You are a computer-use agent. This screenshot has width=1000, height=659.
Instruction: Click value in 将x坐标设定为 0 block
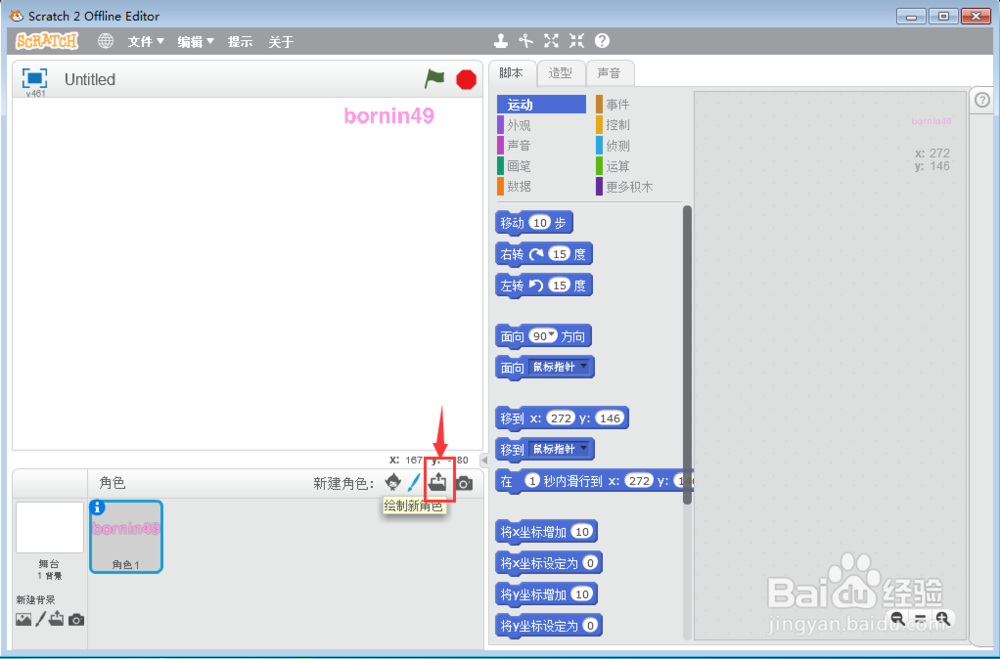tap(591, 563)
